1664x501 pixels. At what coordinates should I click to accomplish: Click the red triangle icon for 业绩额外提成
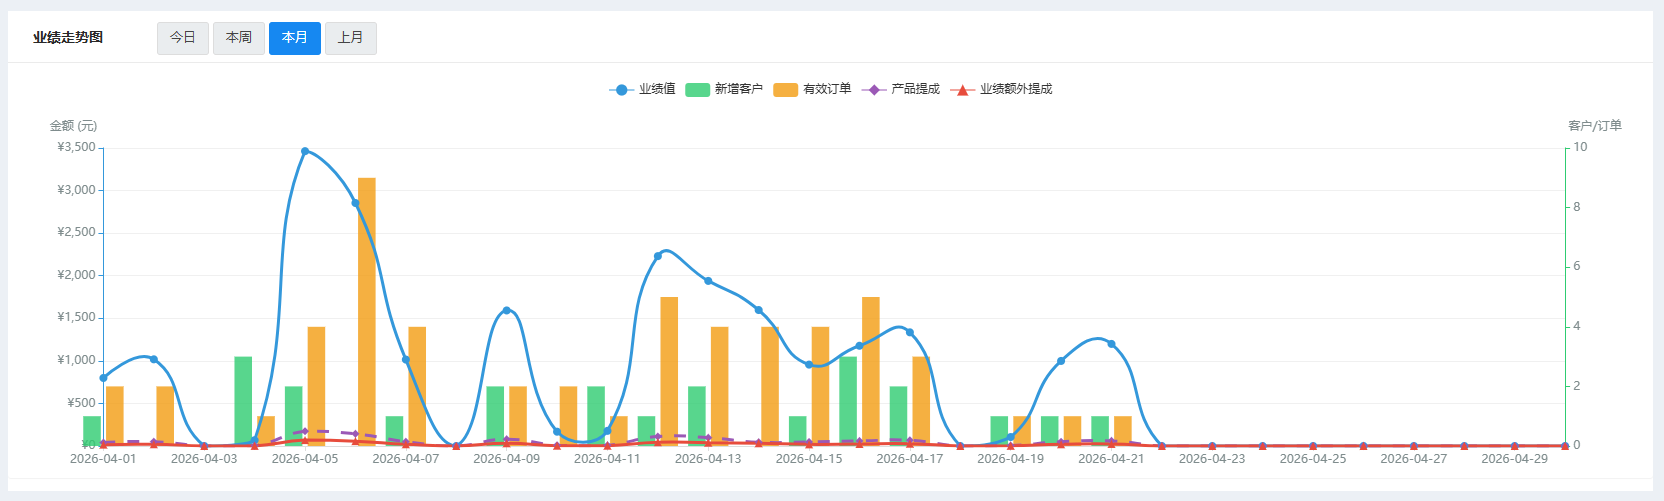pos(962,90)
